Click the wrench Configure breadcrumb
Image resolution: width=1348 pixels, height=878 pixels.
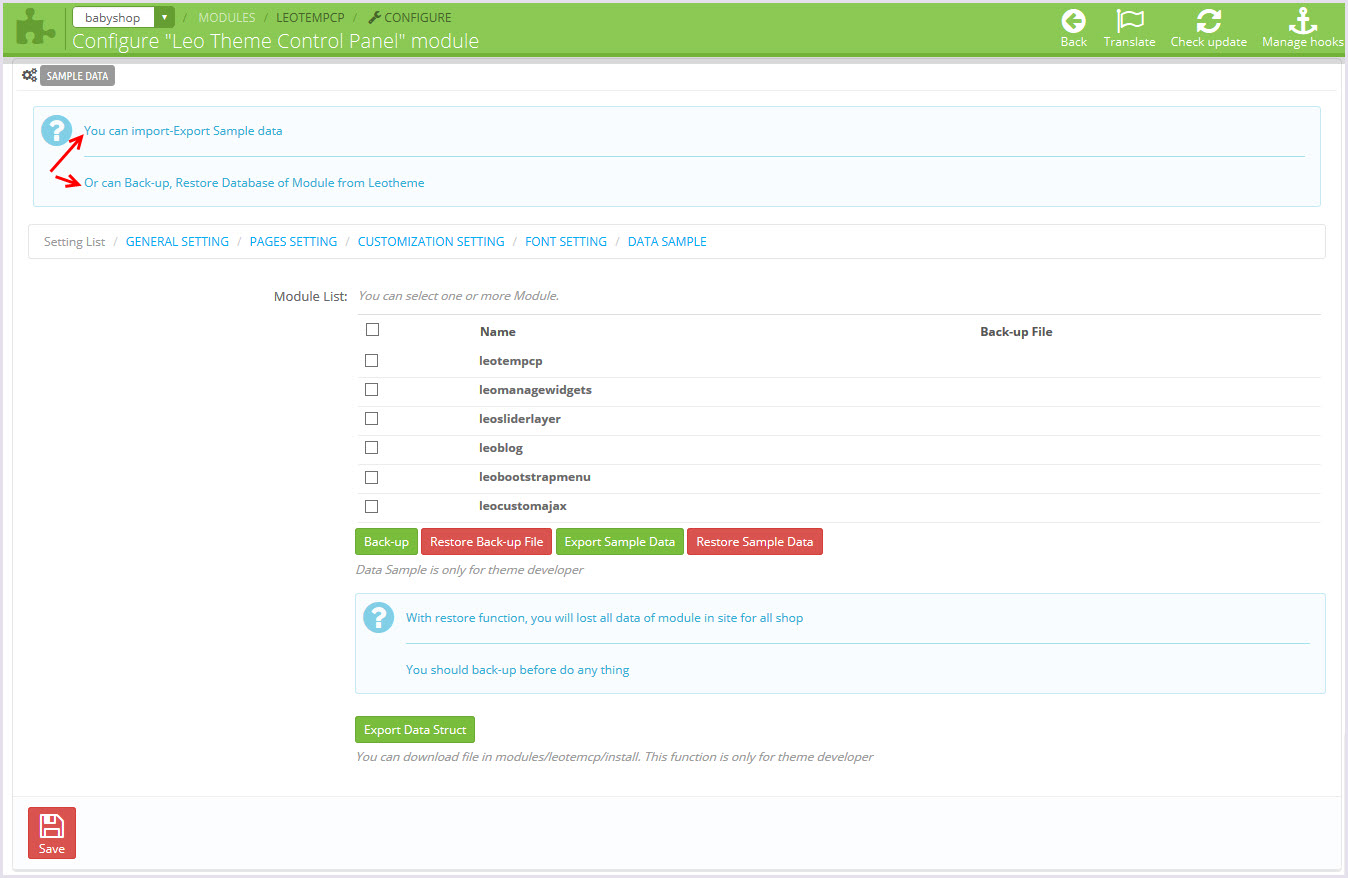[409, 17]
